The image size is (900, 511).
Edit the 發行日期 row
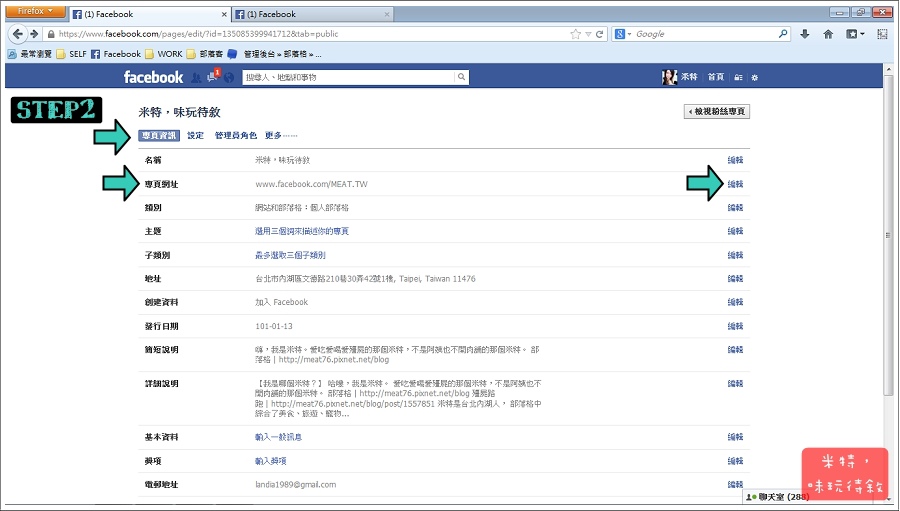tap(735, 326)
